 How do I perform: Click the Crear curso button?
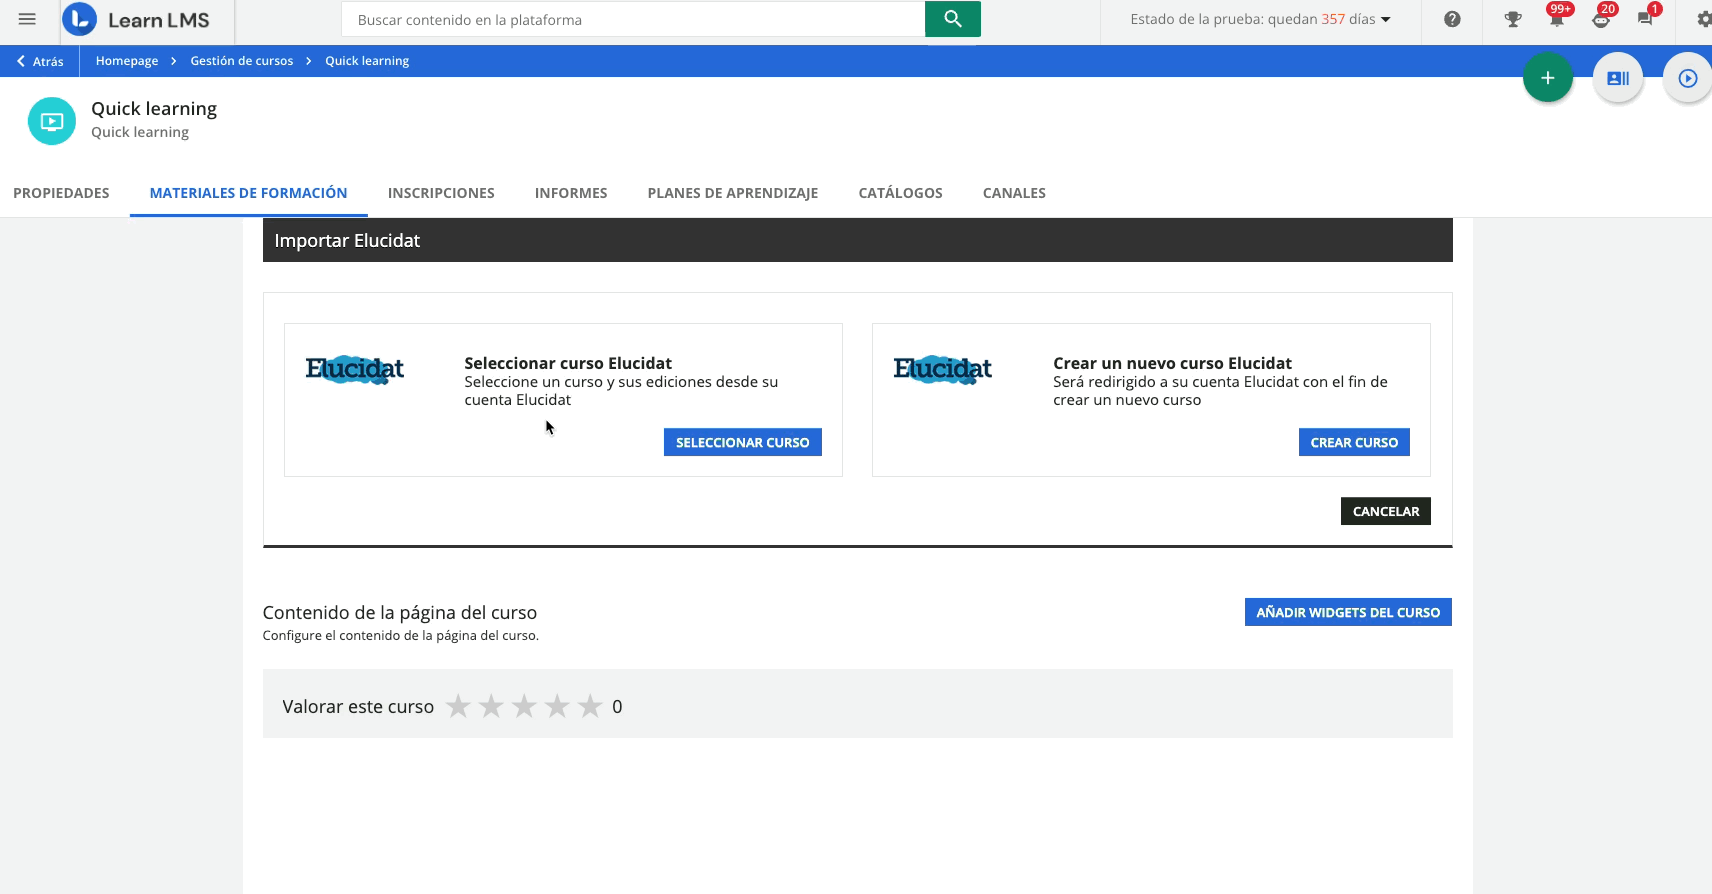1354,443
